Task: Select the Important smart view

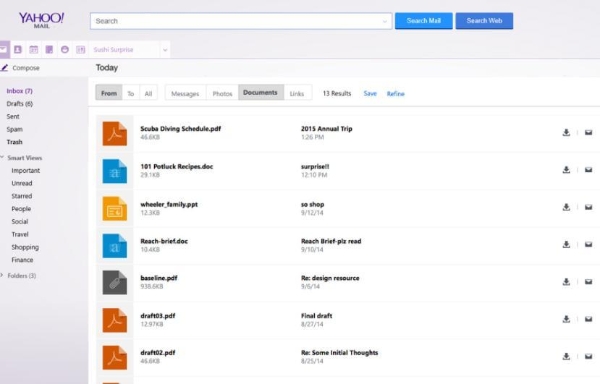Action: [26, 171]
